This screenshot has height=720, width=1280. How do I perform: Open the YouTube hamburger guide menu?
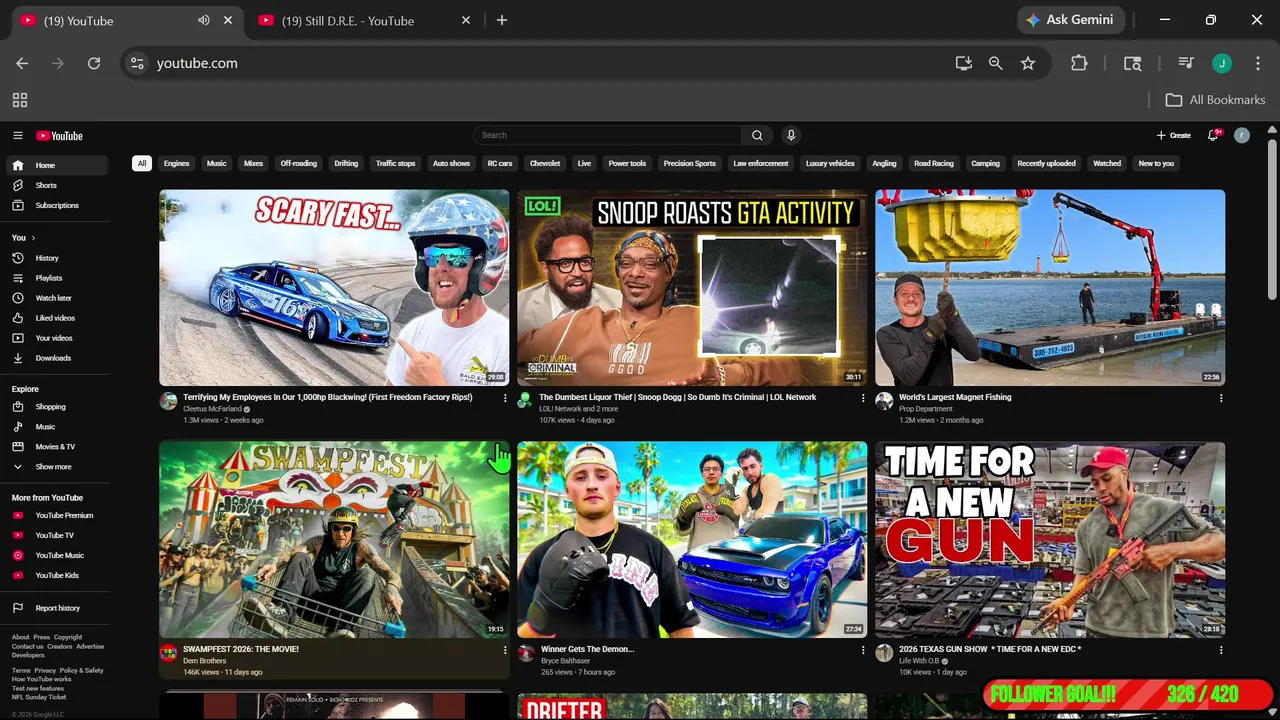click(x=17, y=135)
